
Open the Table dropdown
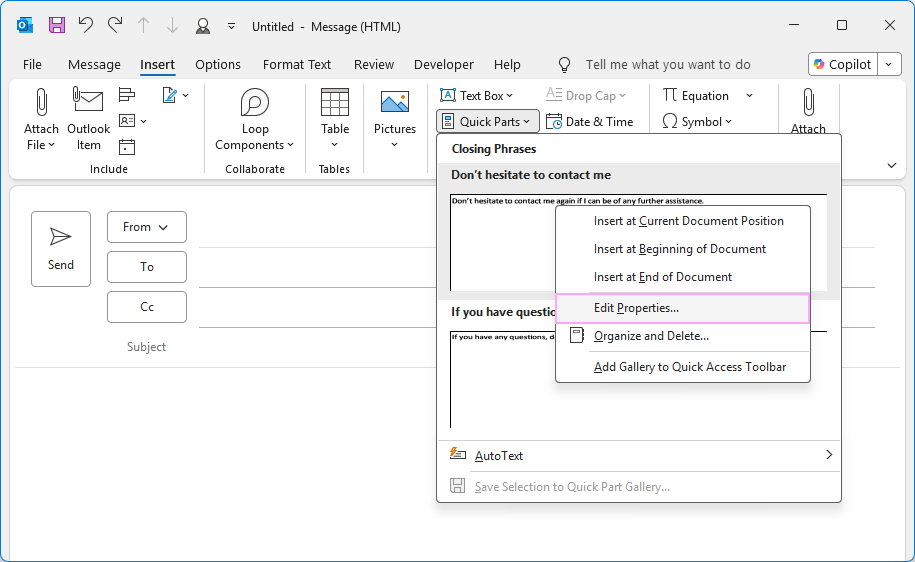pyautogui.click(x=334, y=120)
